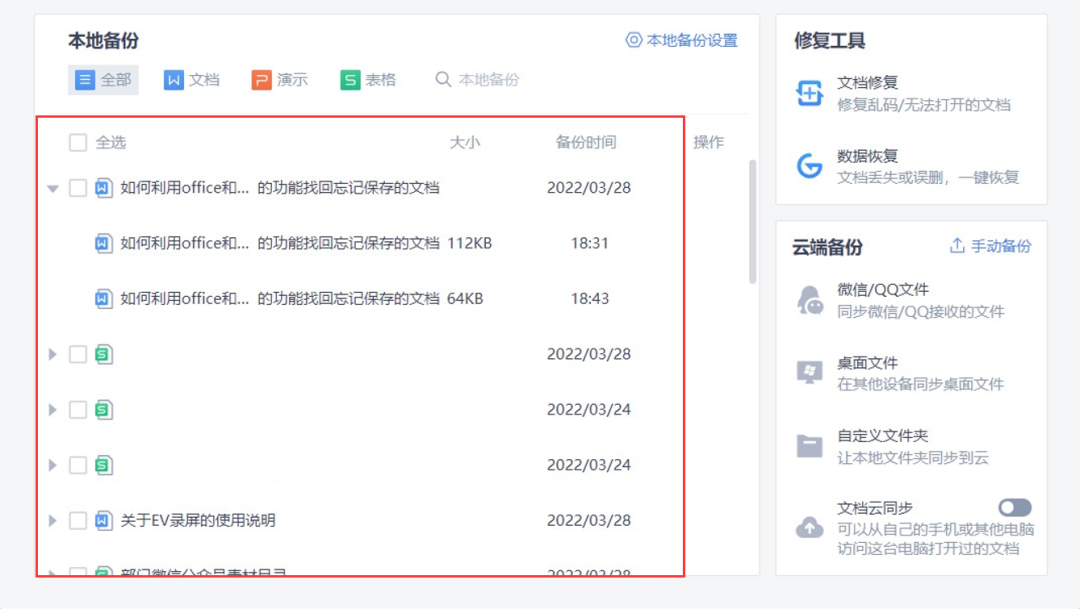Click spreadsheet icon of first 2022/03/28 unnamed row
This screenshot has height=609, width=1080.
(x=103, y=354)
